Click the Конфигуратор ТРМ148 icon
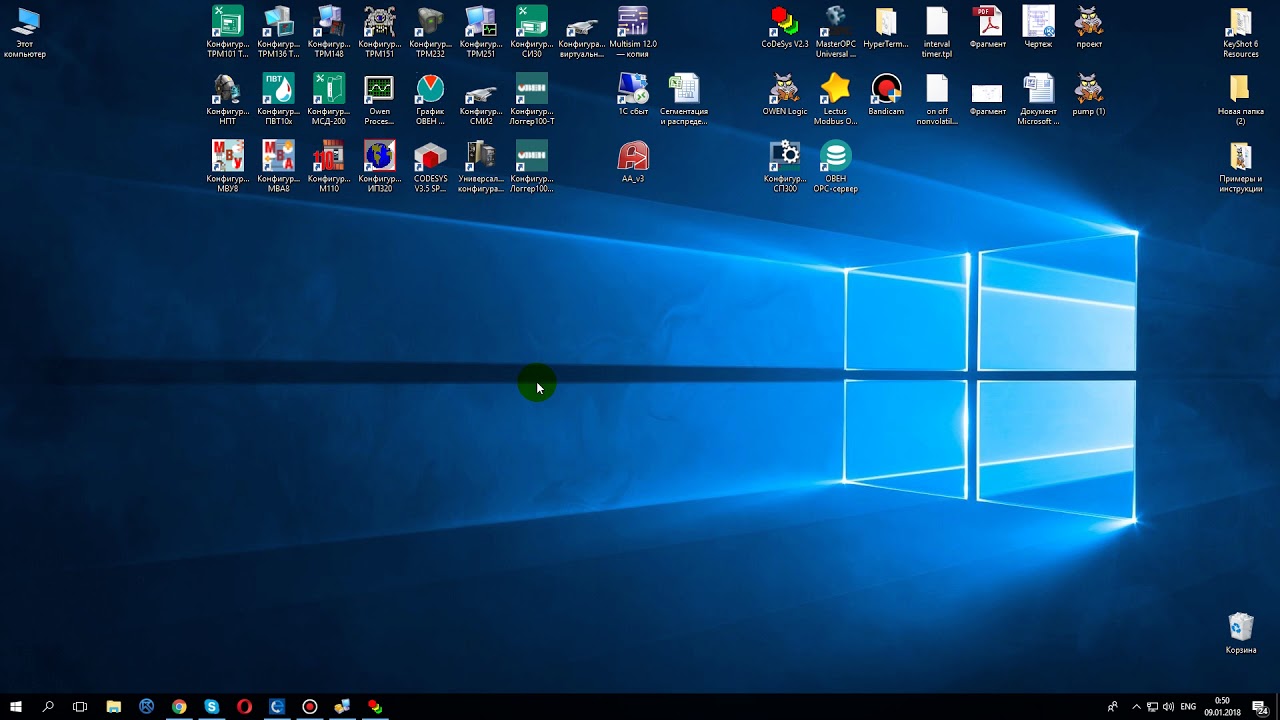This screenshot has width=1280, height=720. tap(329, 32)
